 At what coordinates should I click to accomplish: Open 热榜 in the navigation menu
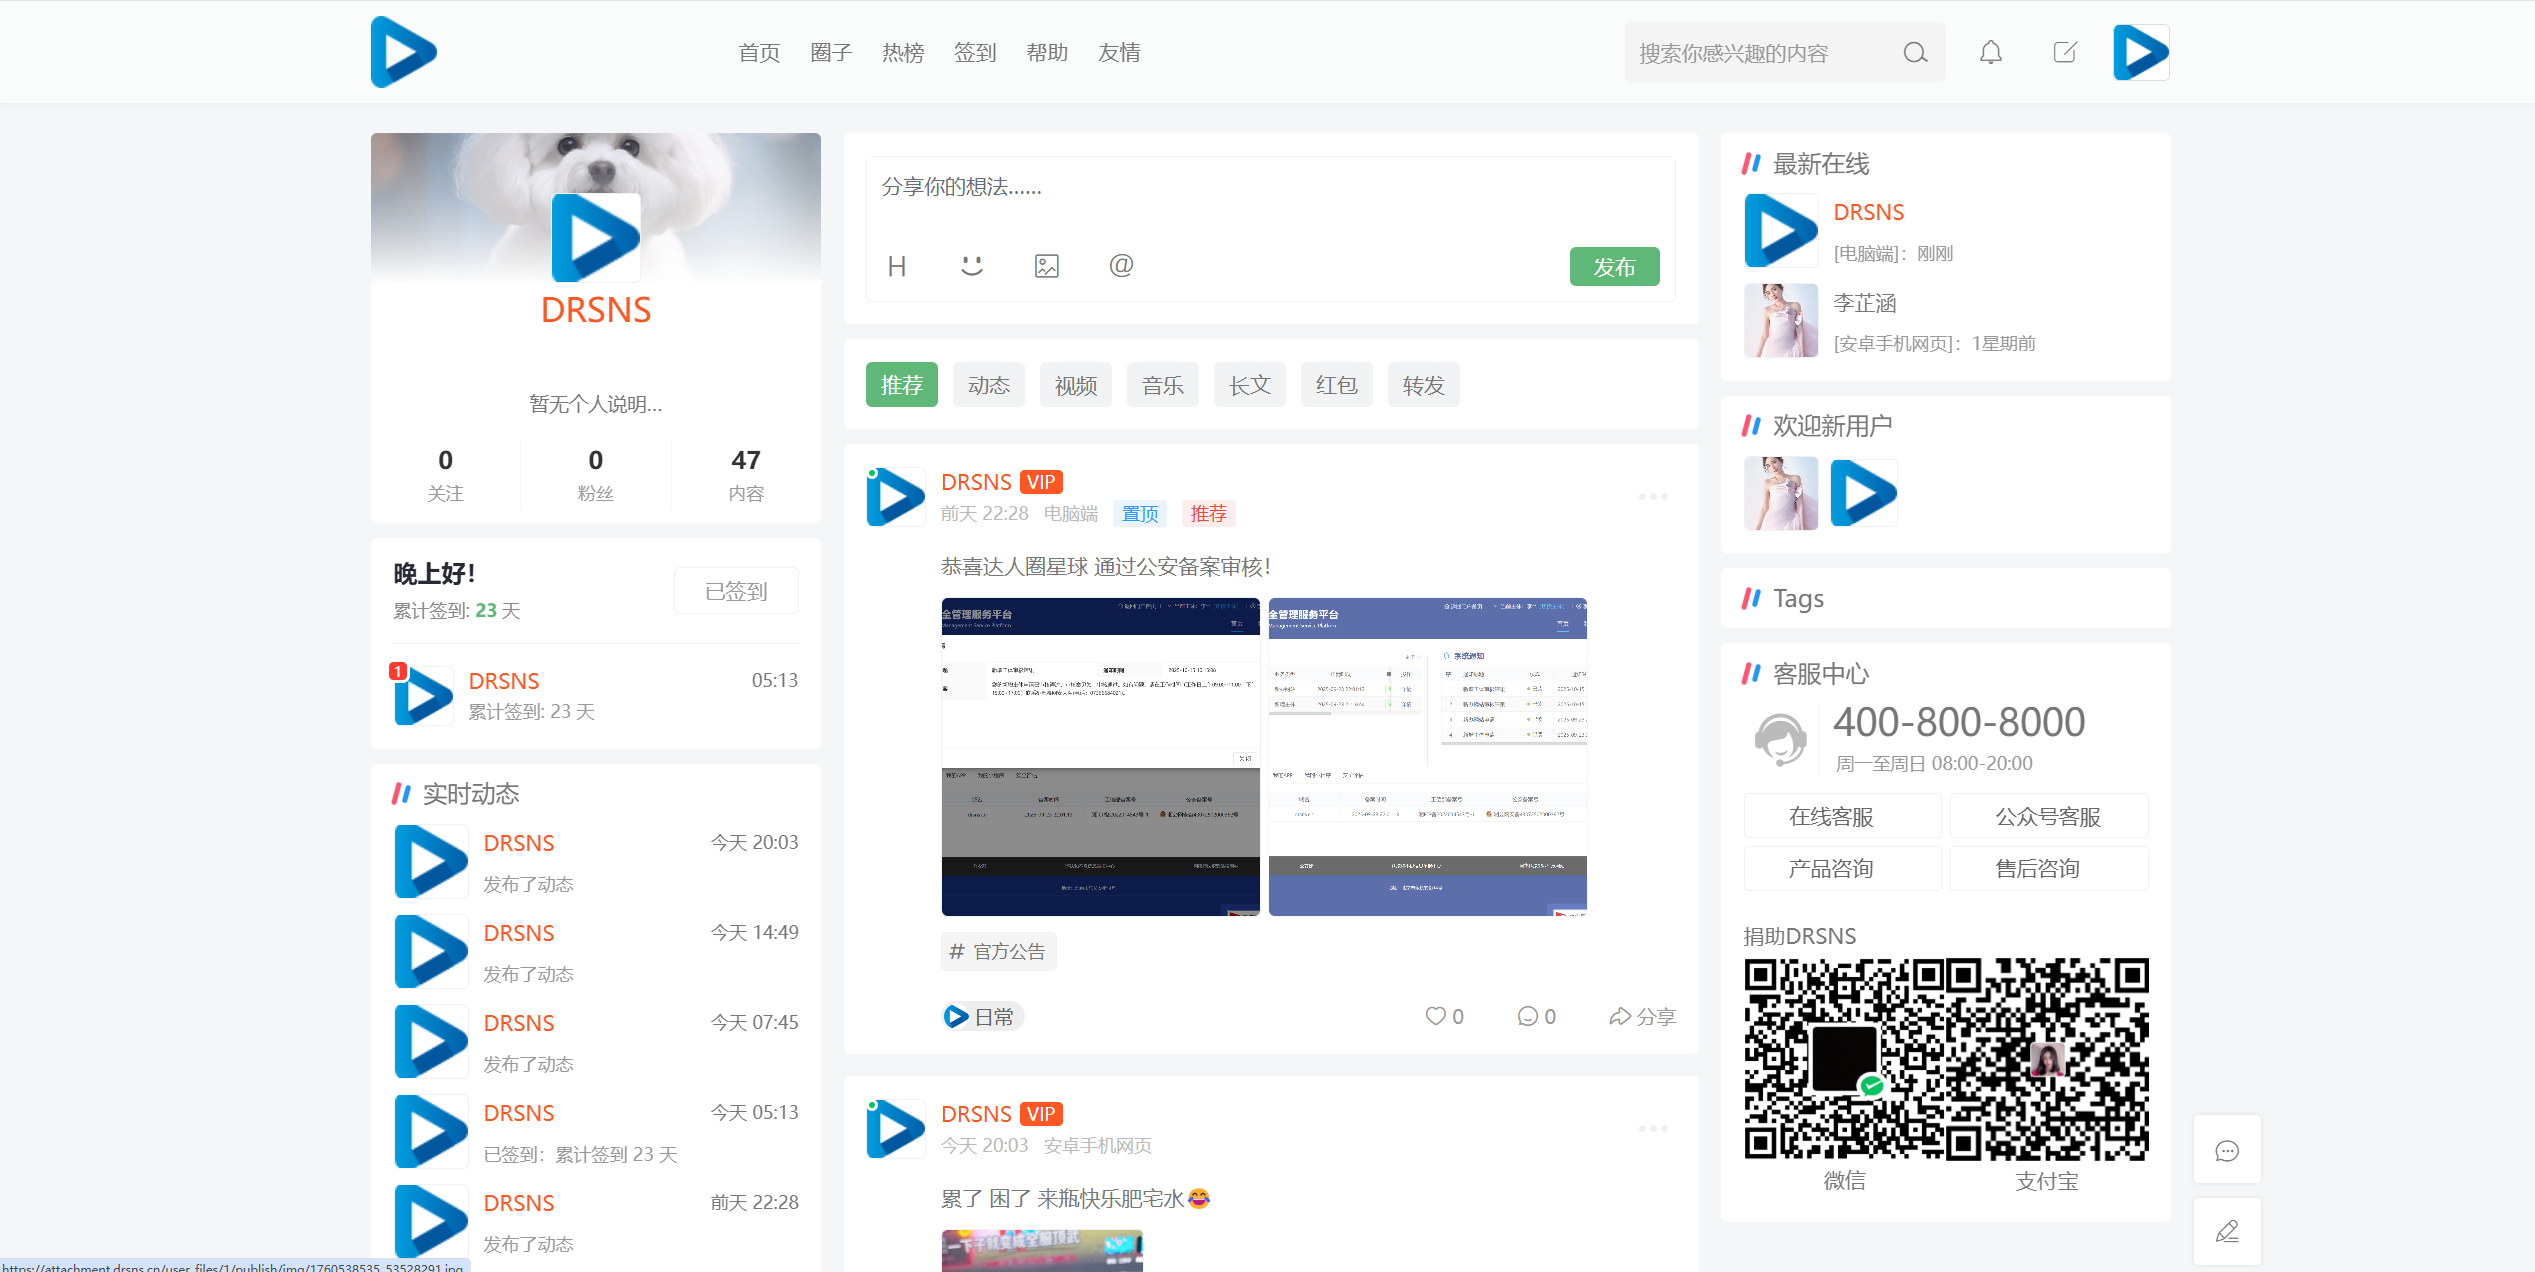pyautogui.click(x=902, y=52)
